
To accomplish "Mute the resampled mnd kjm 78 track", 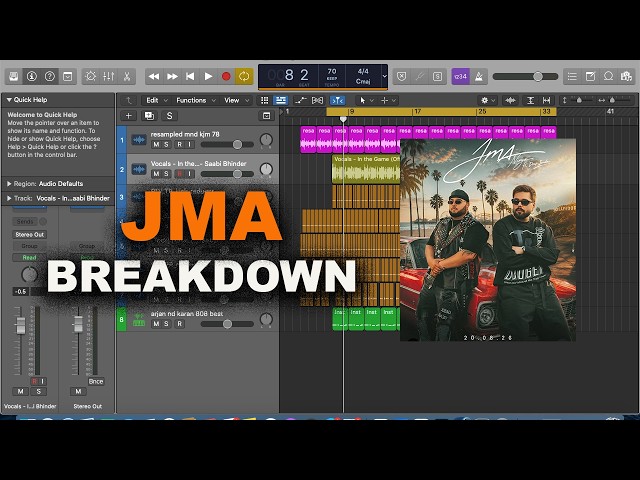I will 156,144.
